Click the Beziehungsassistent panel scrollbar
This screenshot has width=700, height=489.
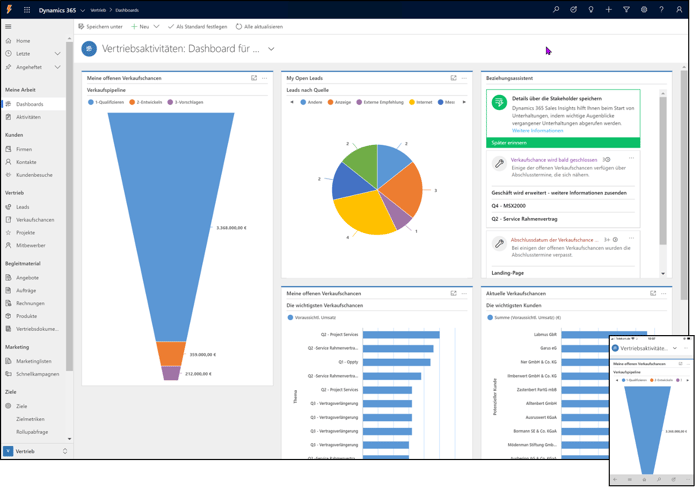[x=663, y=170]
